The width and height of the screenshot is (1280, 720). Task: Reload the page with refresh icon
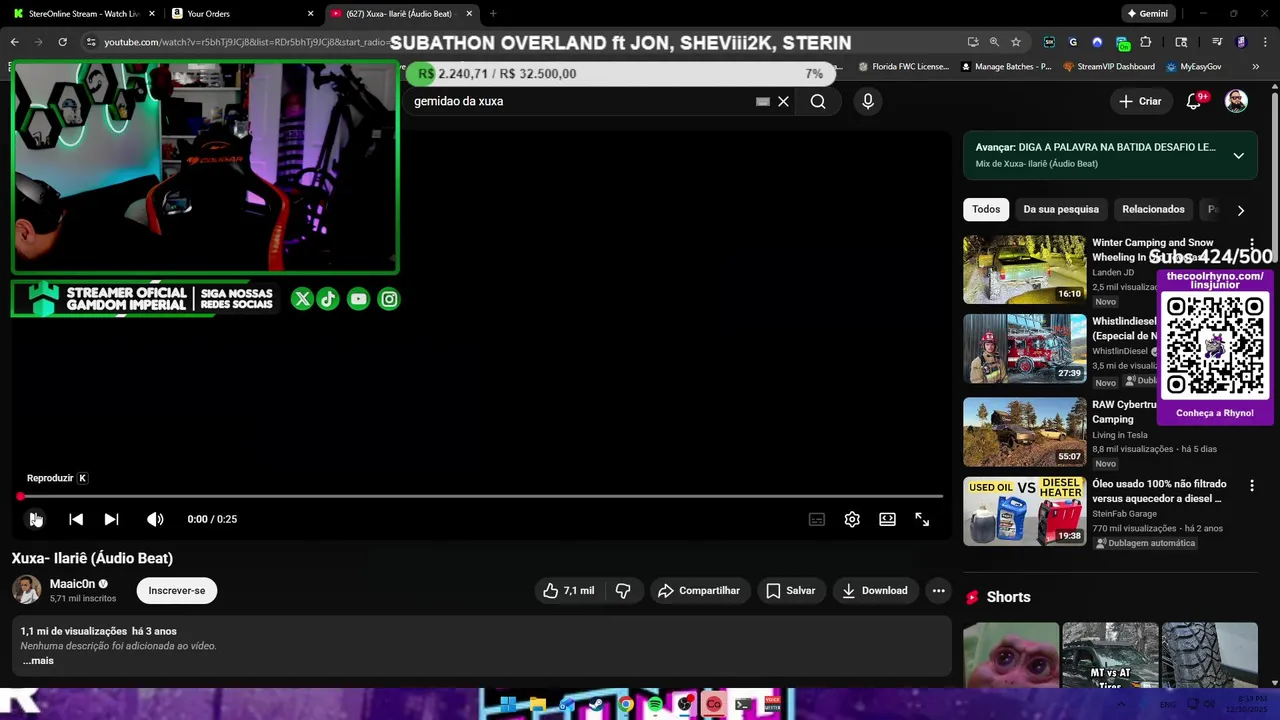[x=62, y=42]
